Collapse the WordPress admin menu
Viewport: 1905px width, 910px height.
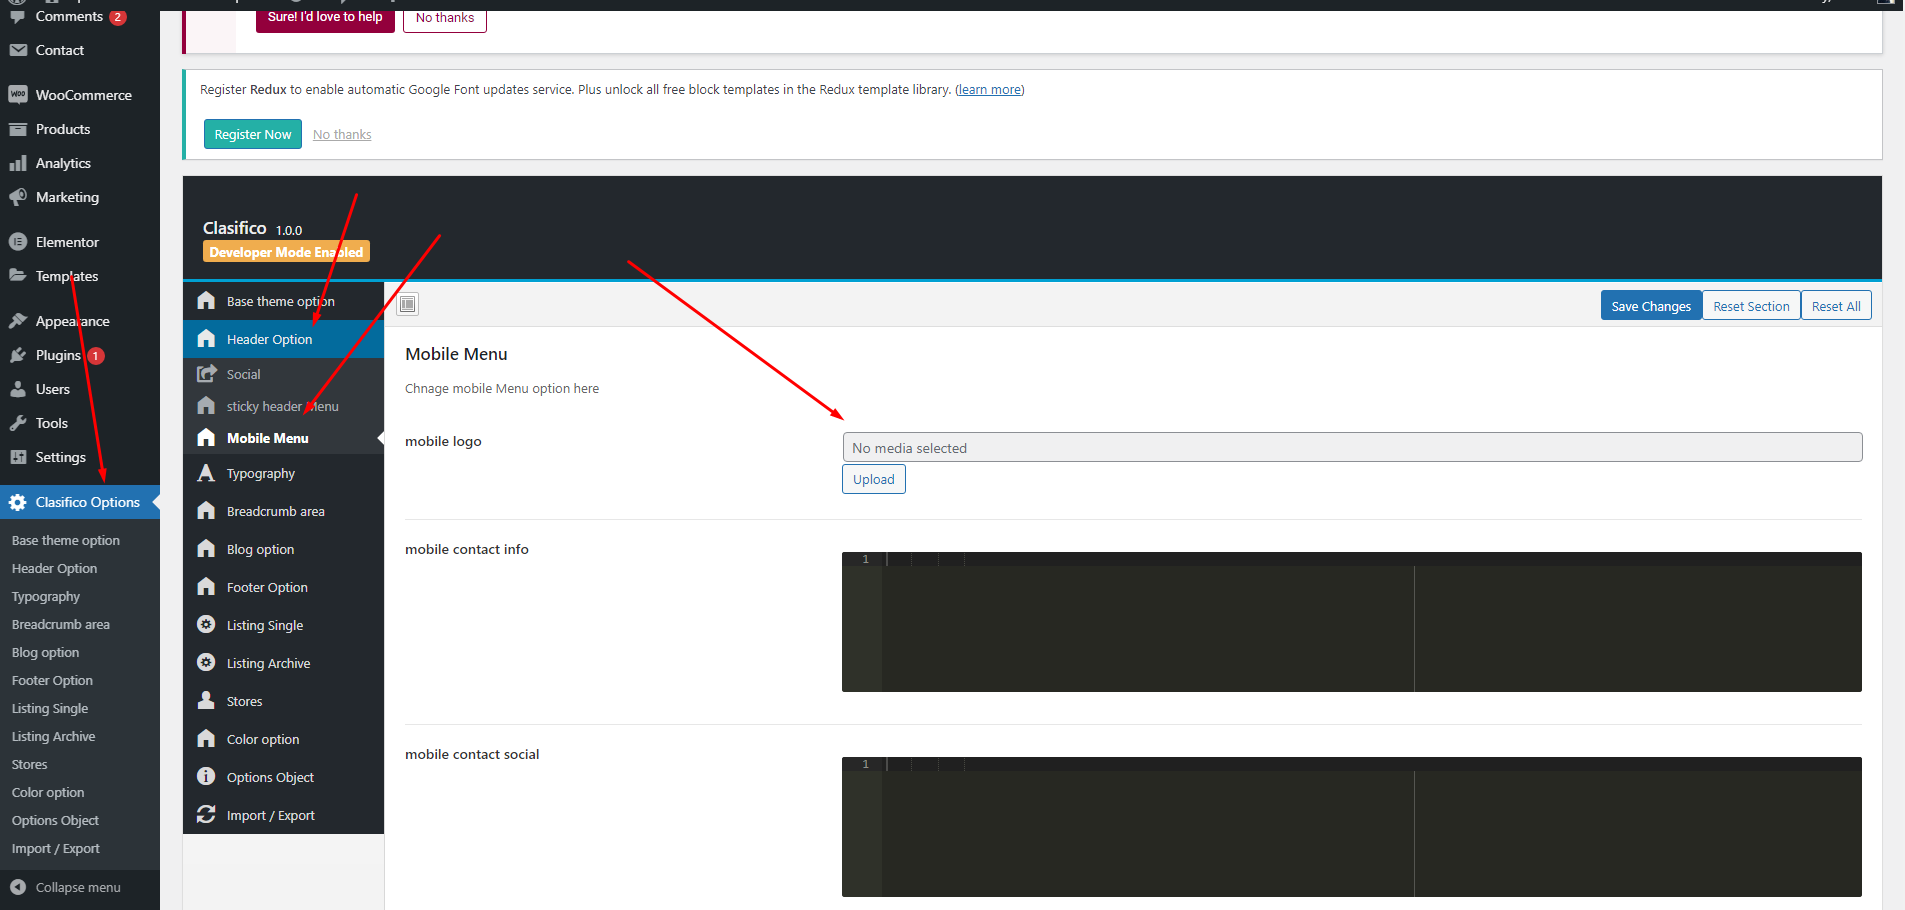pyautogui.click(x=66, y=887)
